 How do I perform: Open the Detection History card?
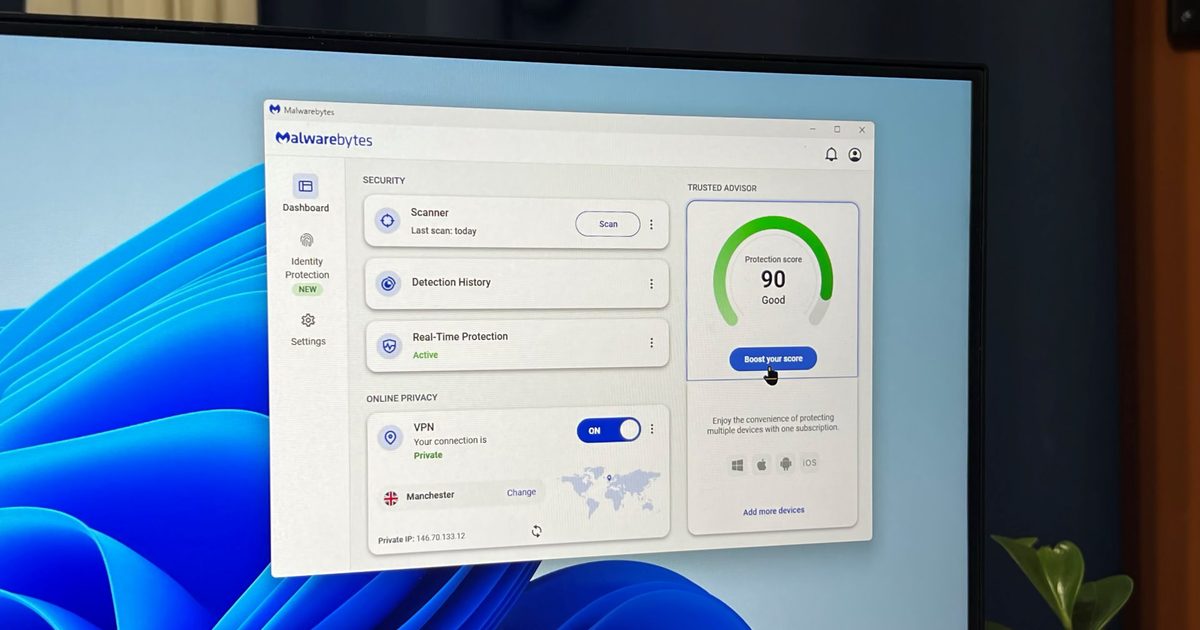pos(516,284)
